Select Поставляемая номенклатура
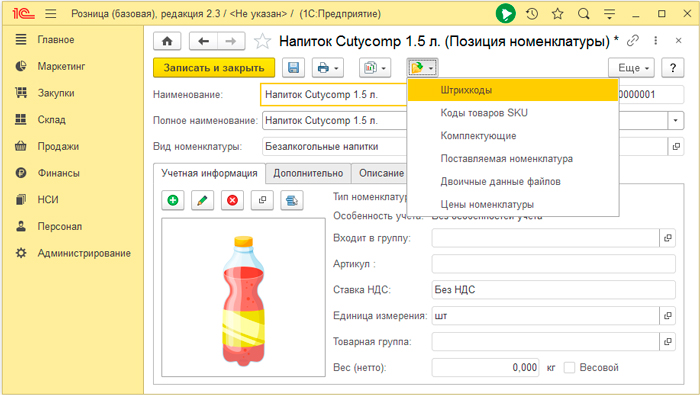 click(x=513, y=159)
